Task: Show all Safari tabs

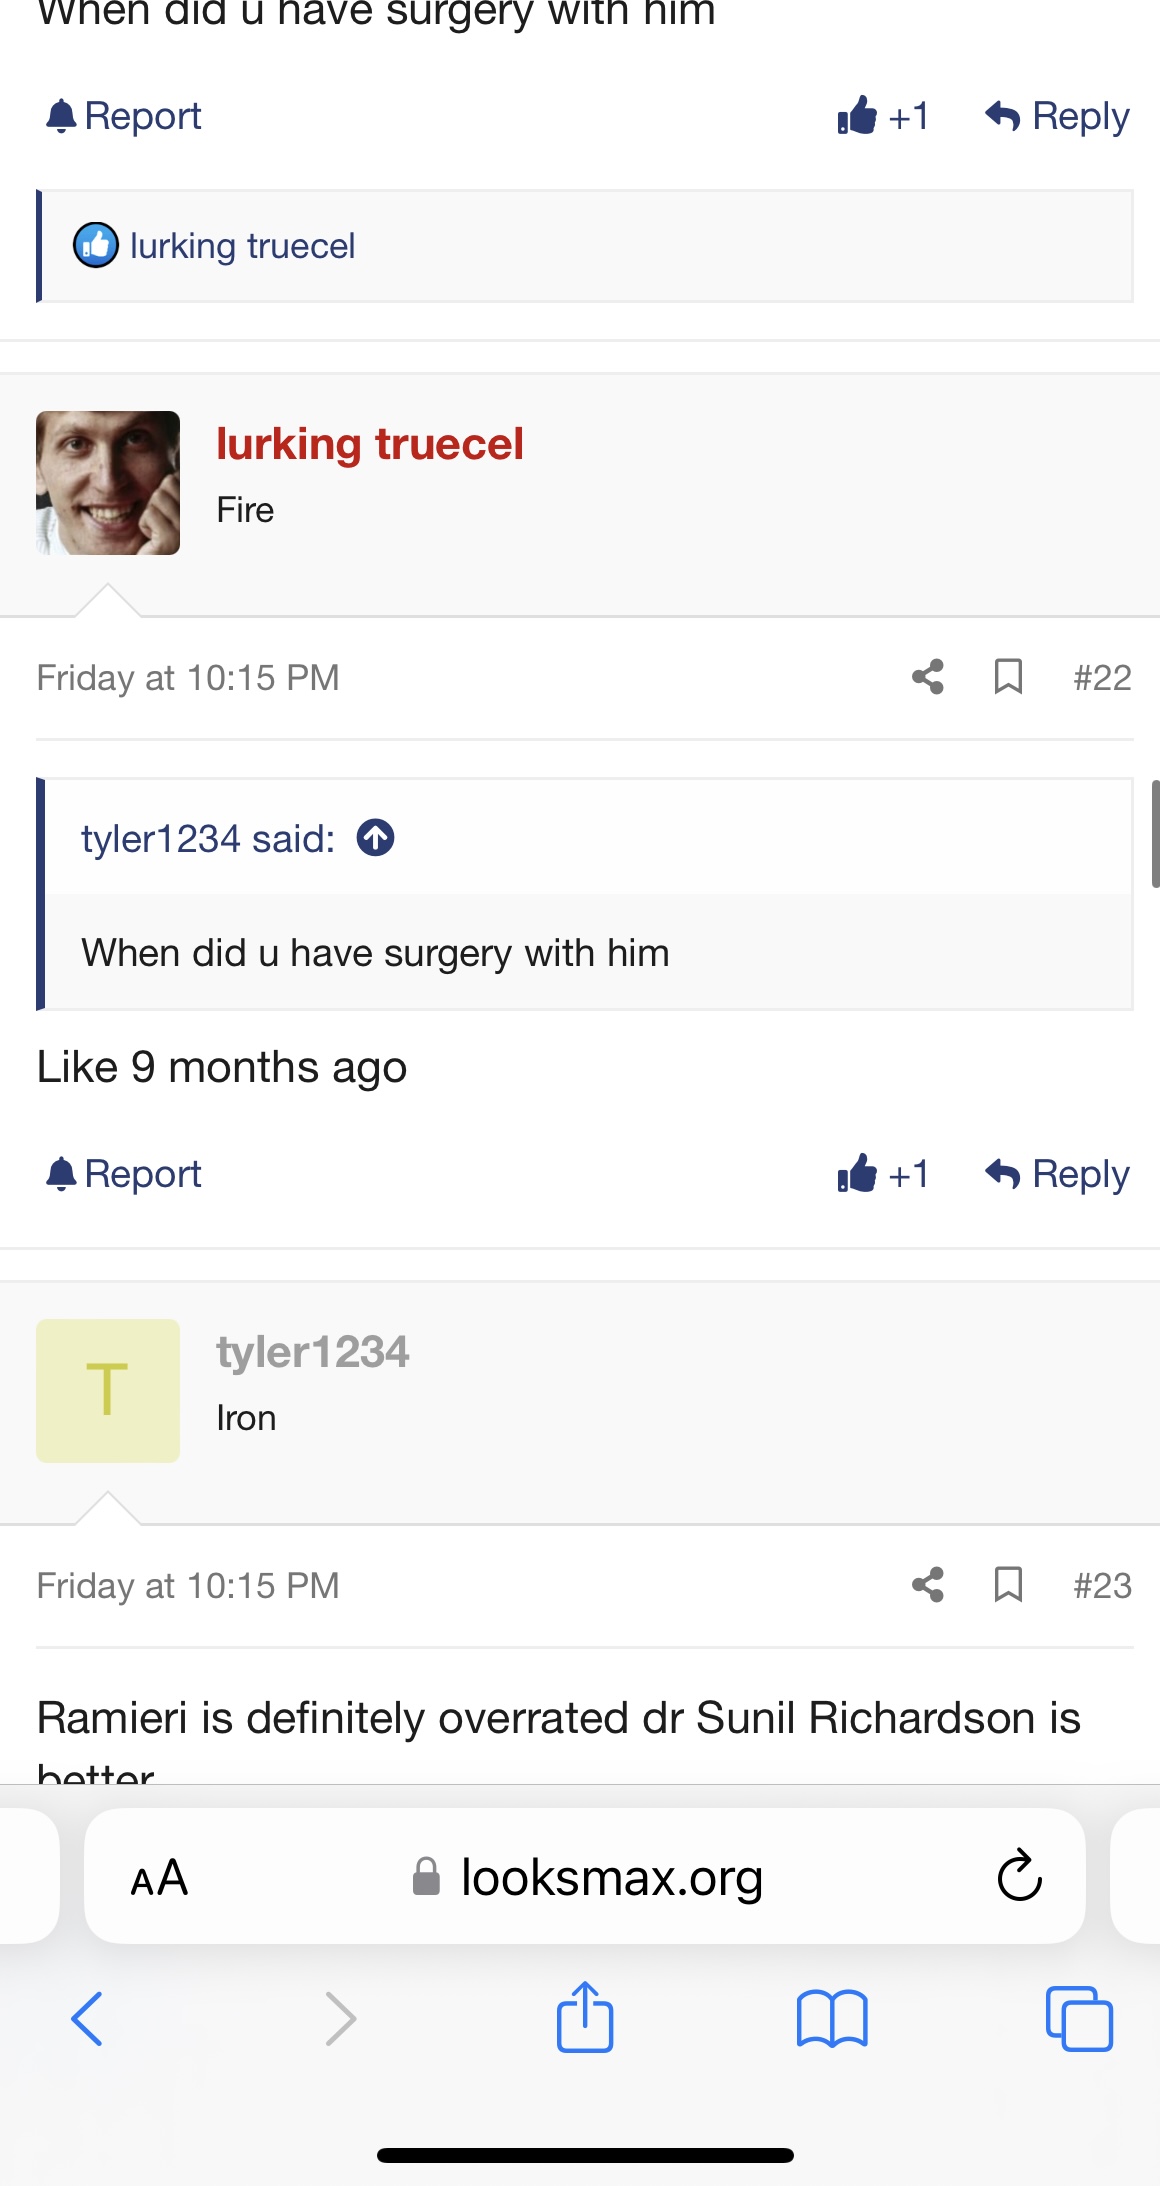Action: click(1079, 2018)
